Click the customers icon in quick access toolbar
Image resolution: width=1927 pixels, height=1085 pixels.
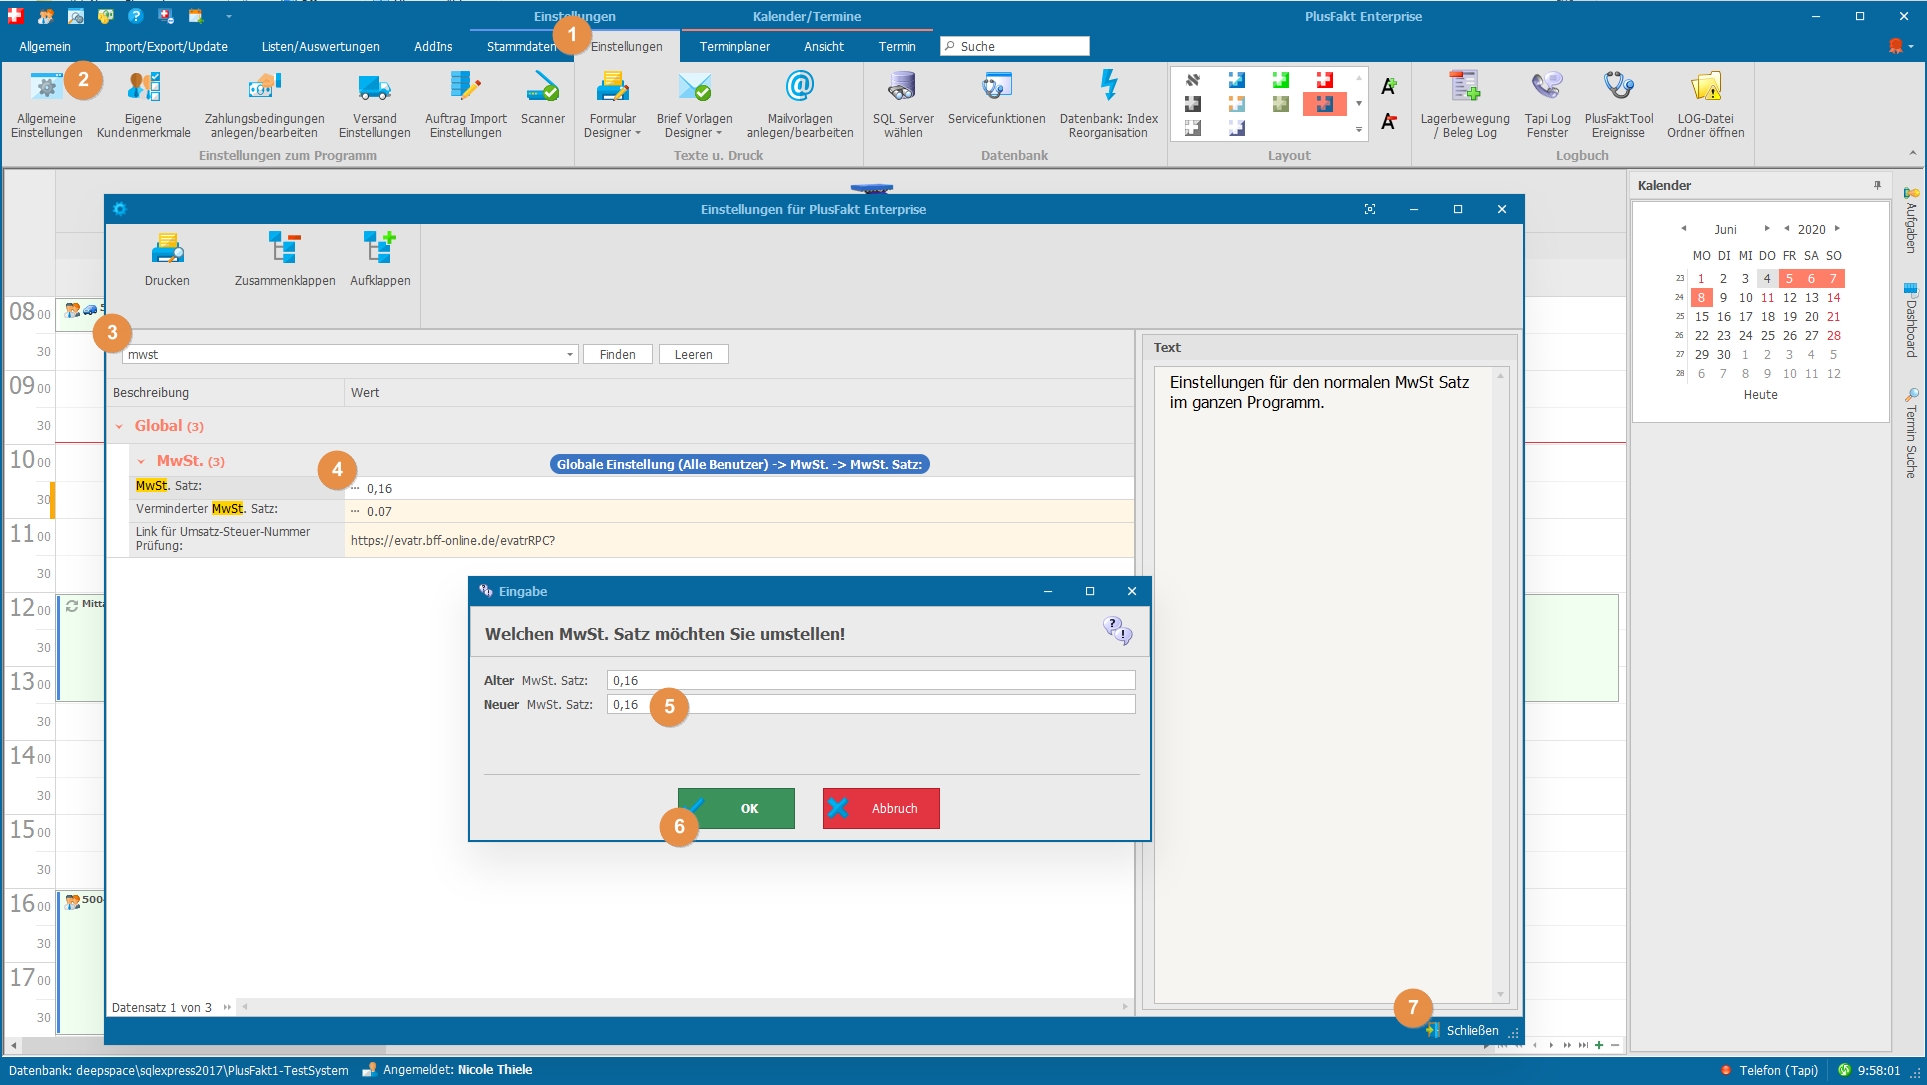click(x=46, y=16)
